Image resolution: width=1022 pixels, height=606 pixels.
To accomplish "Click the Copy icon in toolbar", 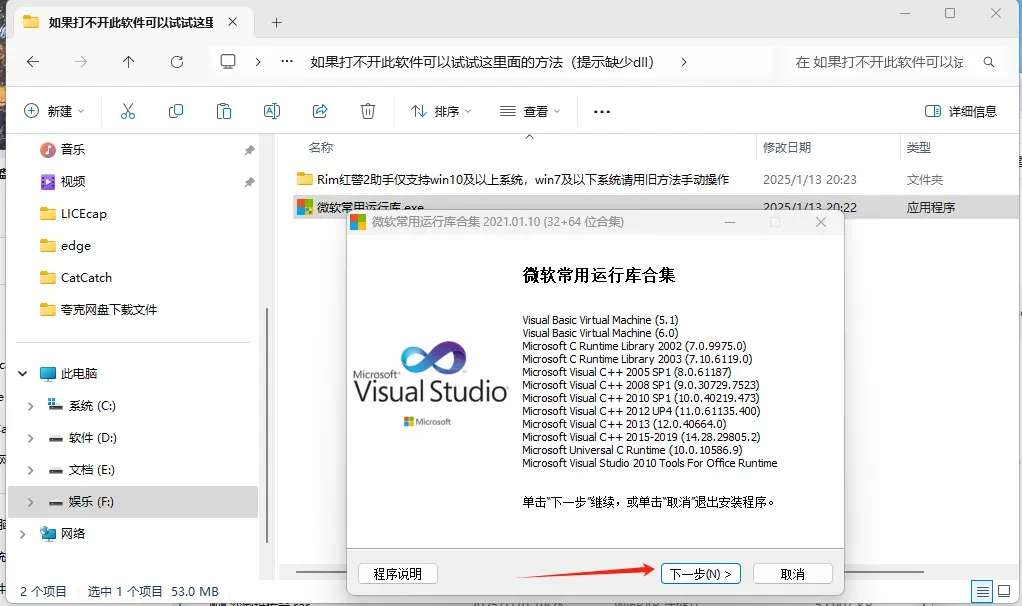I will pyautogui.click(x=175, y=111).
